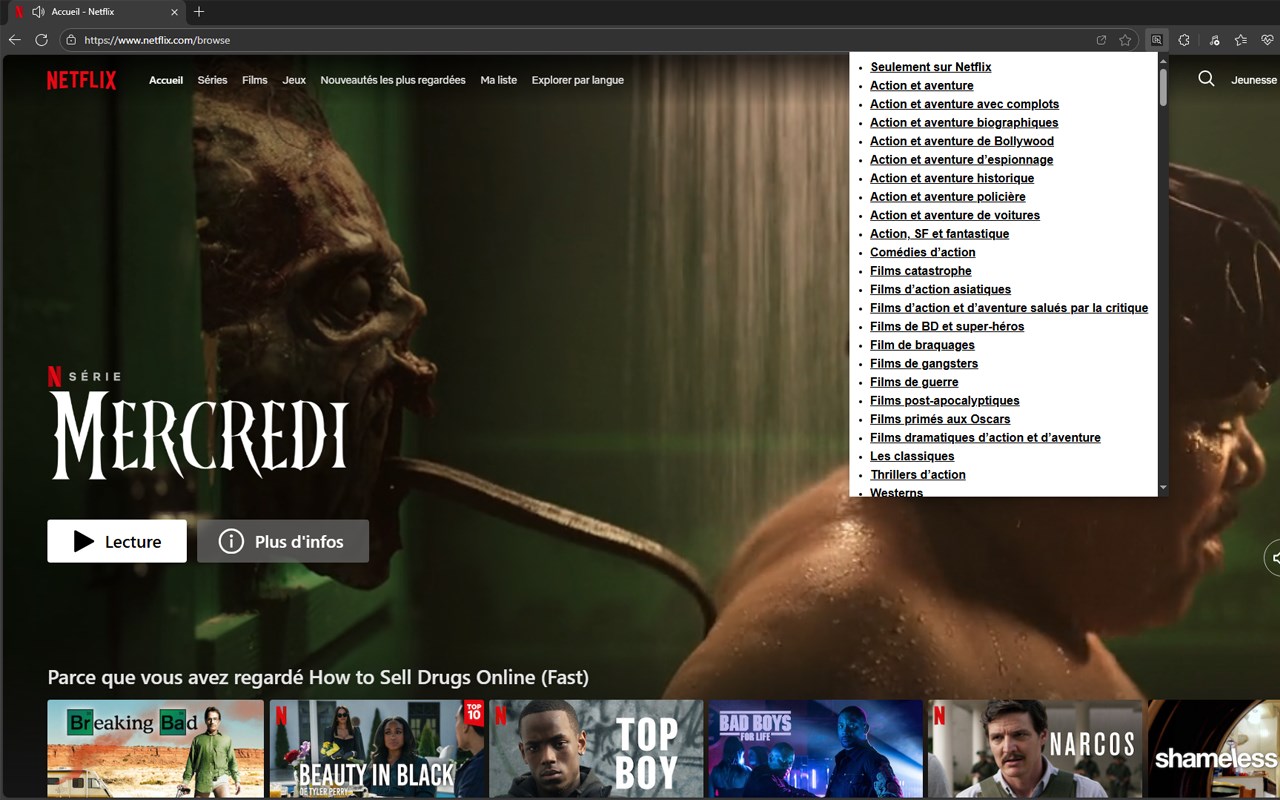The width and height of the screenshot is (1280, 800).
Task: Select Action et aventure category
Action: 922,85
